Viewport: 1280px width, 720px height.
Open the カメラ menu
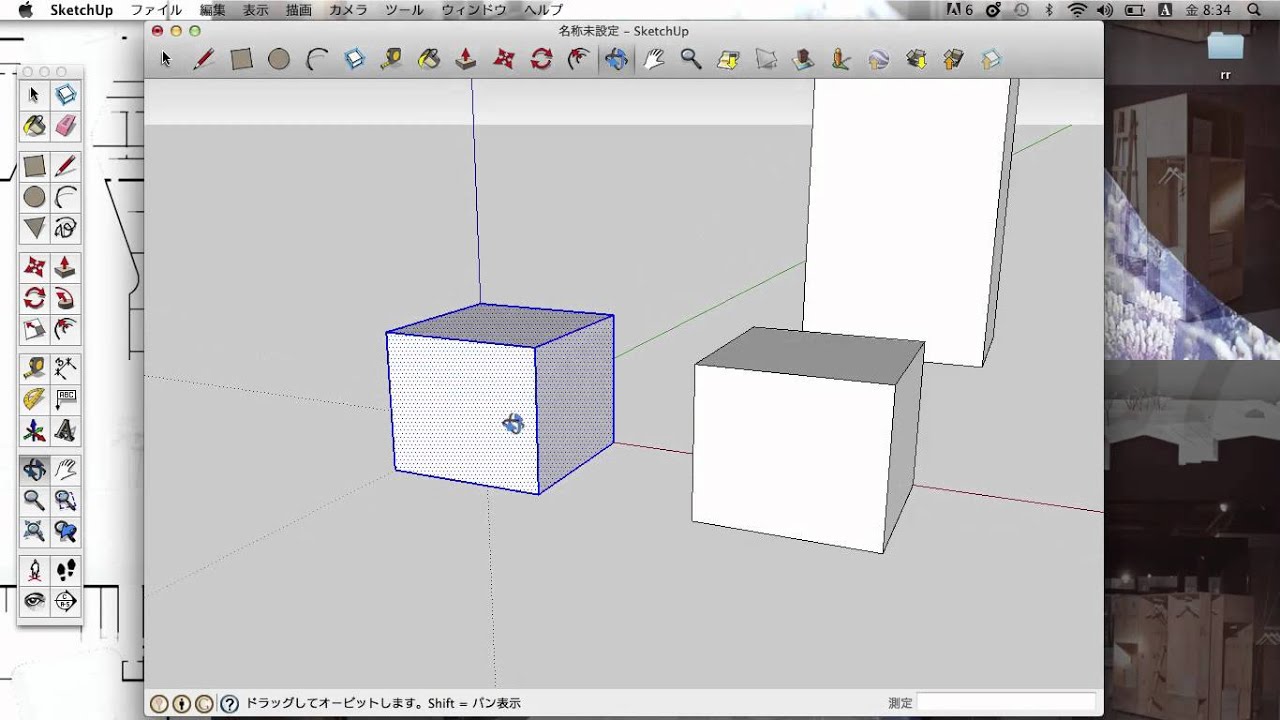click(x=348, y=10)
